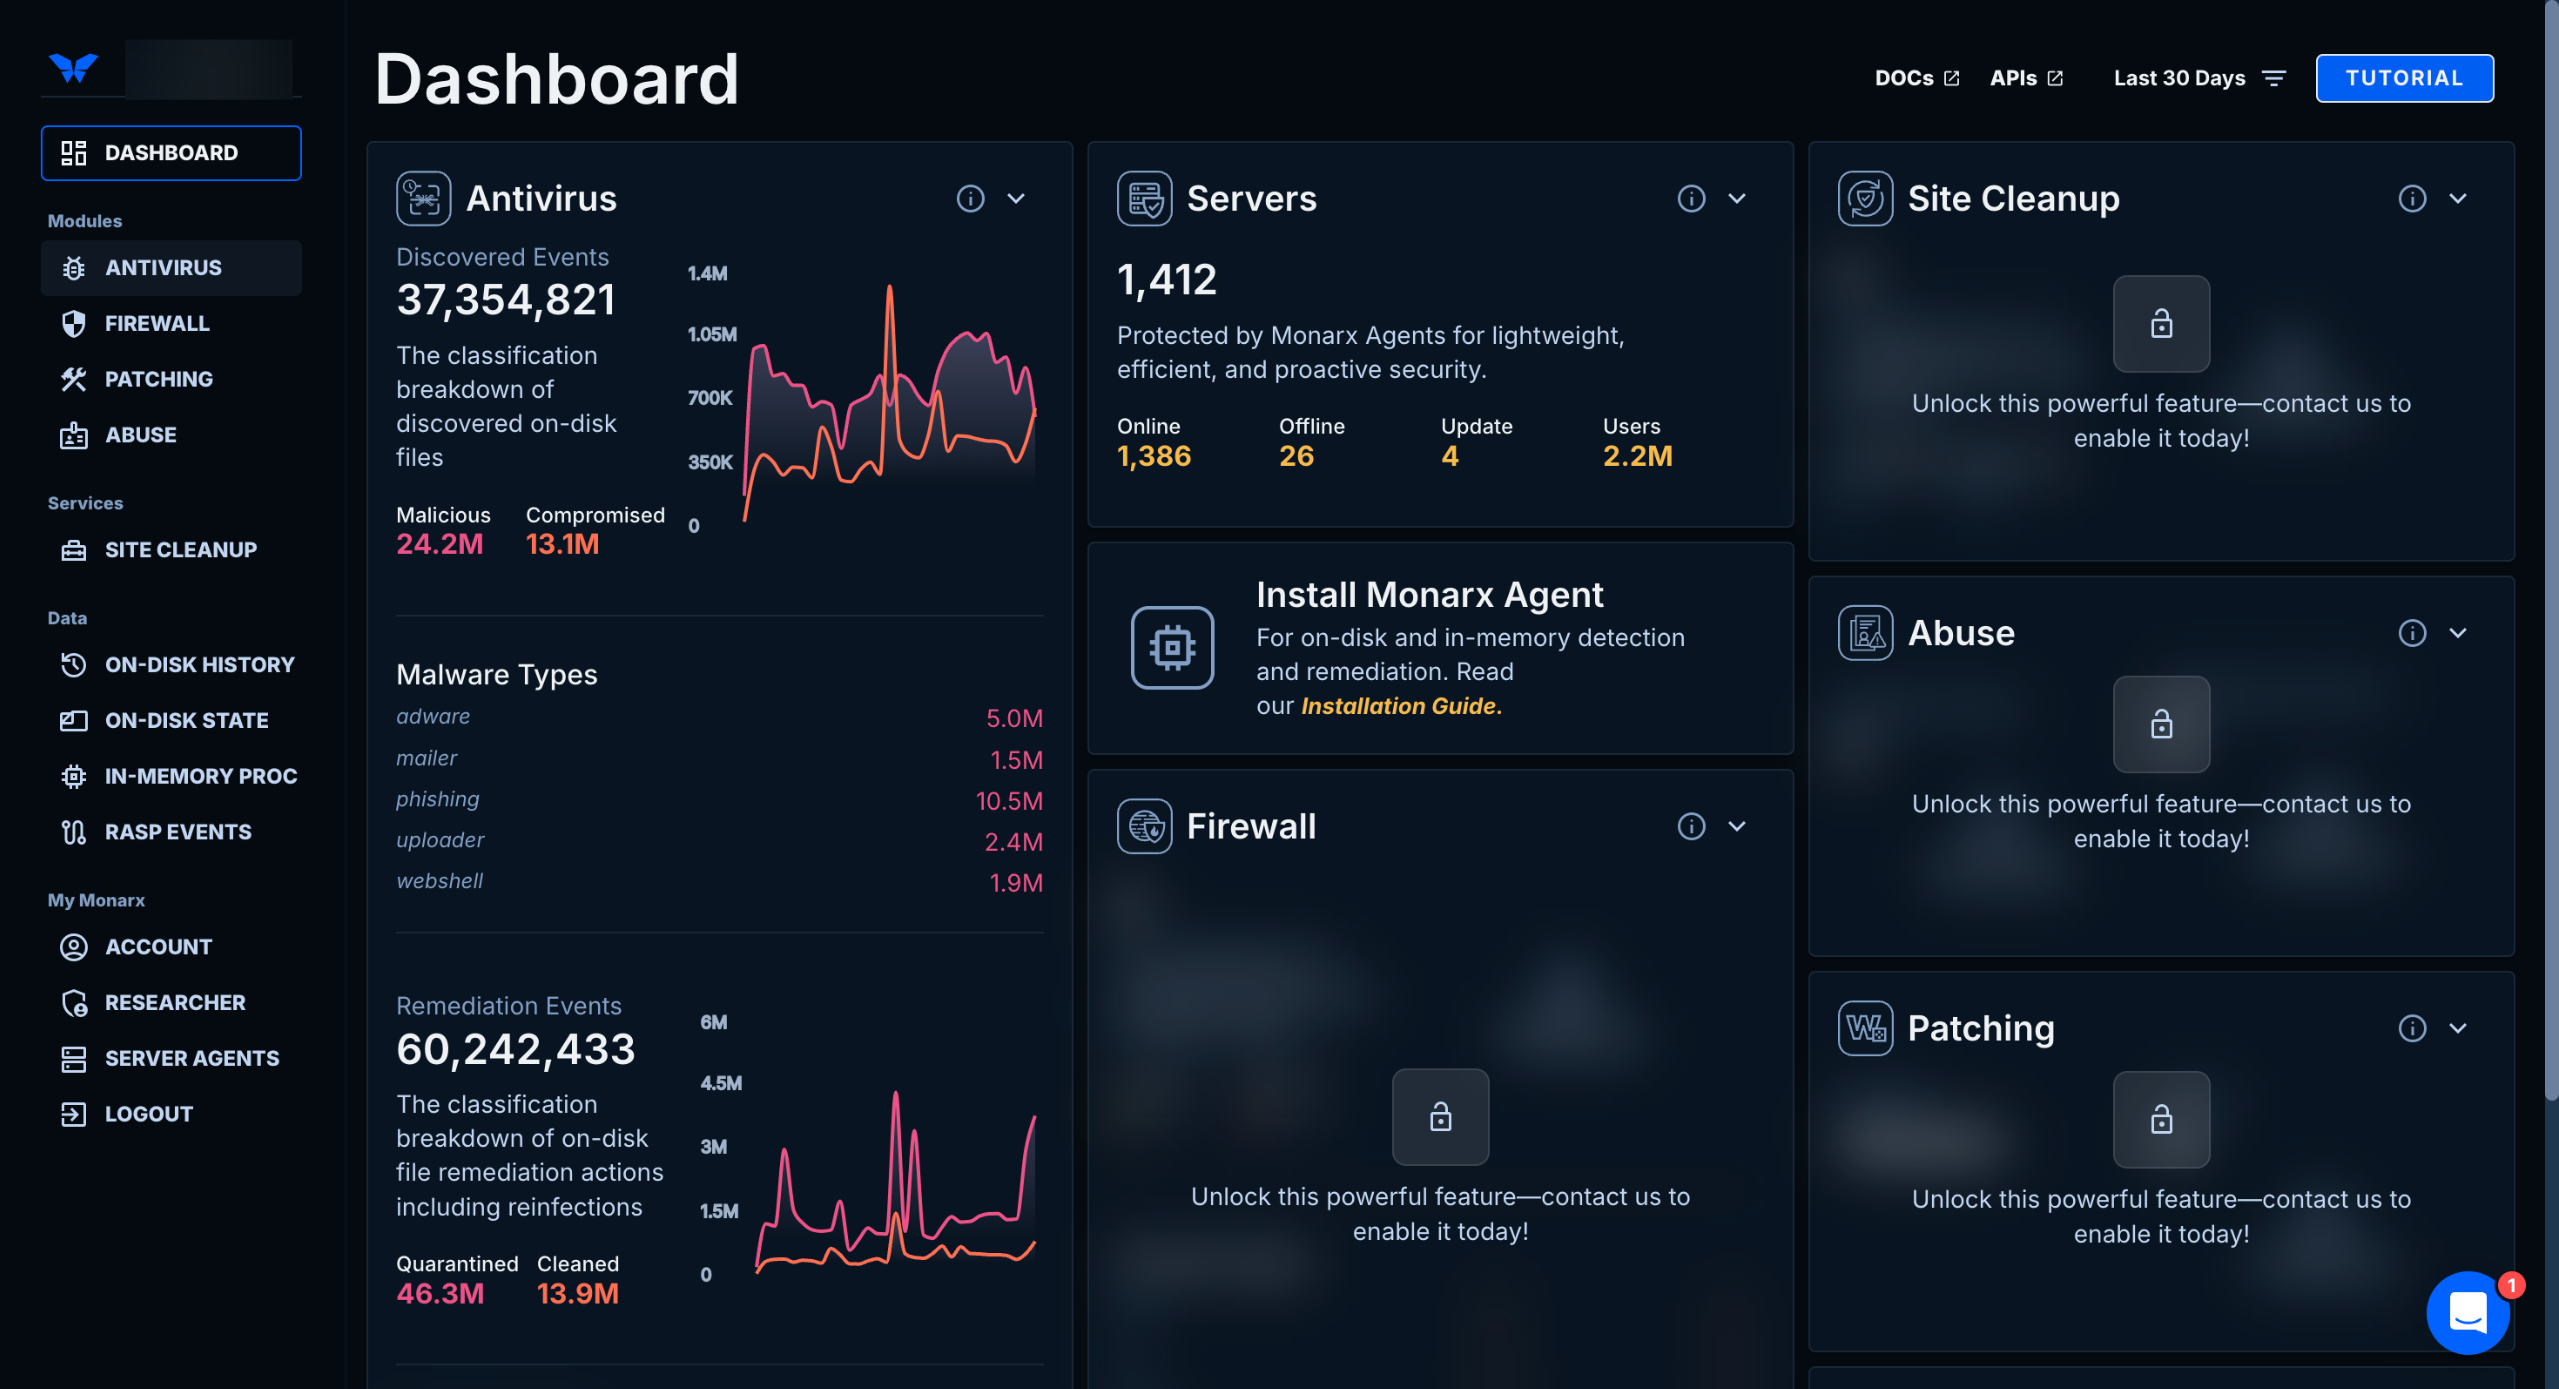Click the Servers card info icon

coord(1691,198)
